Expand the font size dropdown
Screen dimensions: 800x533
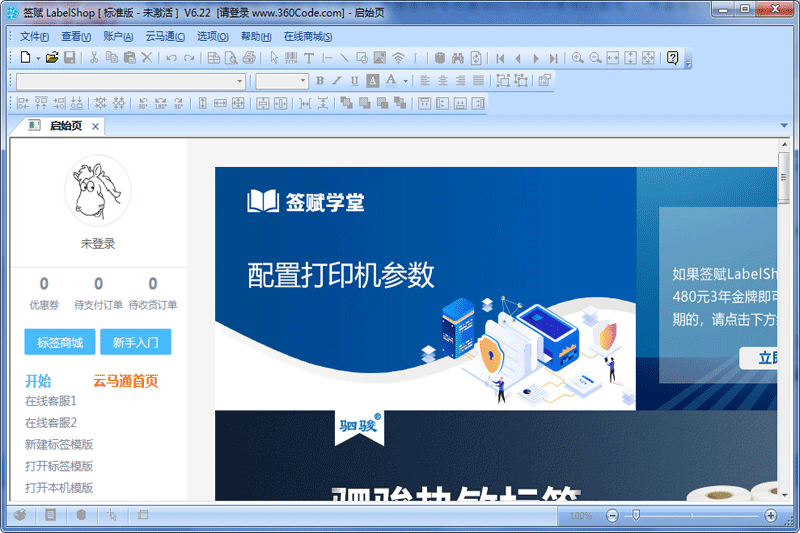[303, 81]
